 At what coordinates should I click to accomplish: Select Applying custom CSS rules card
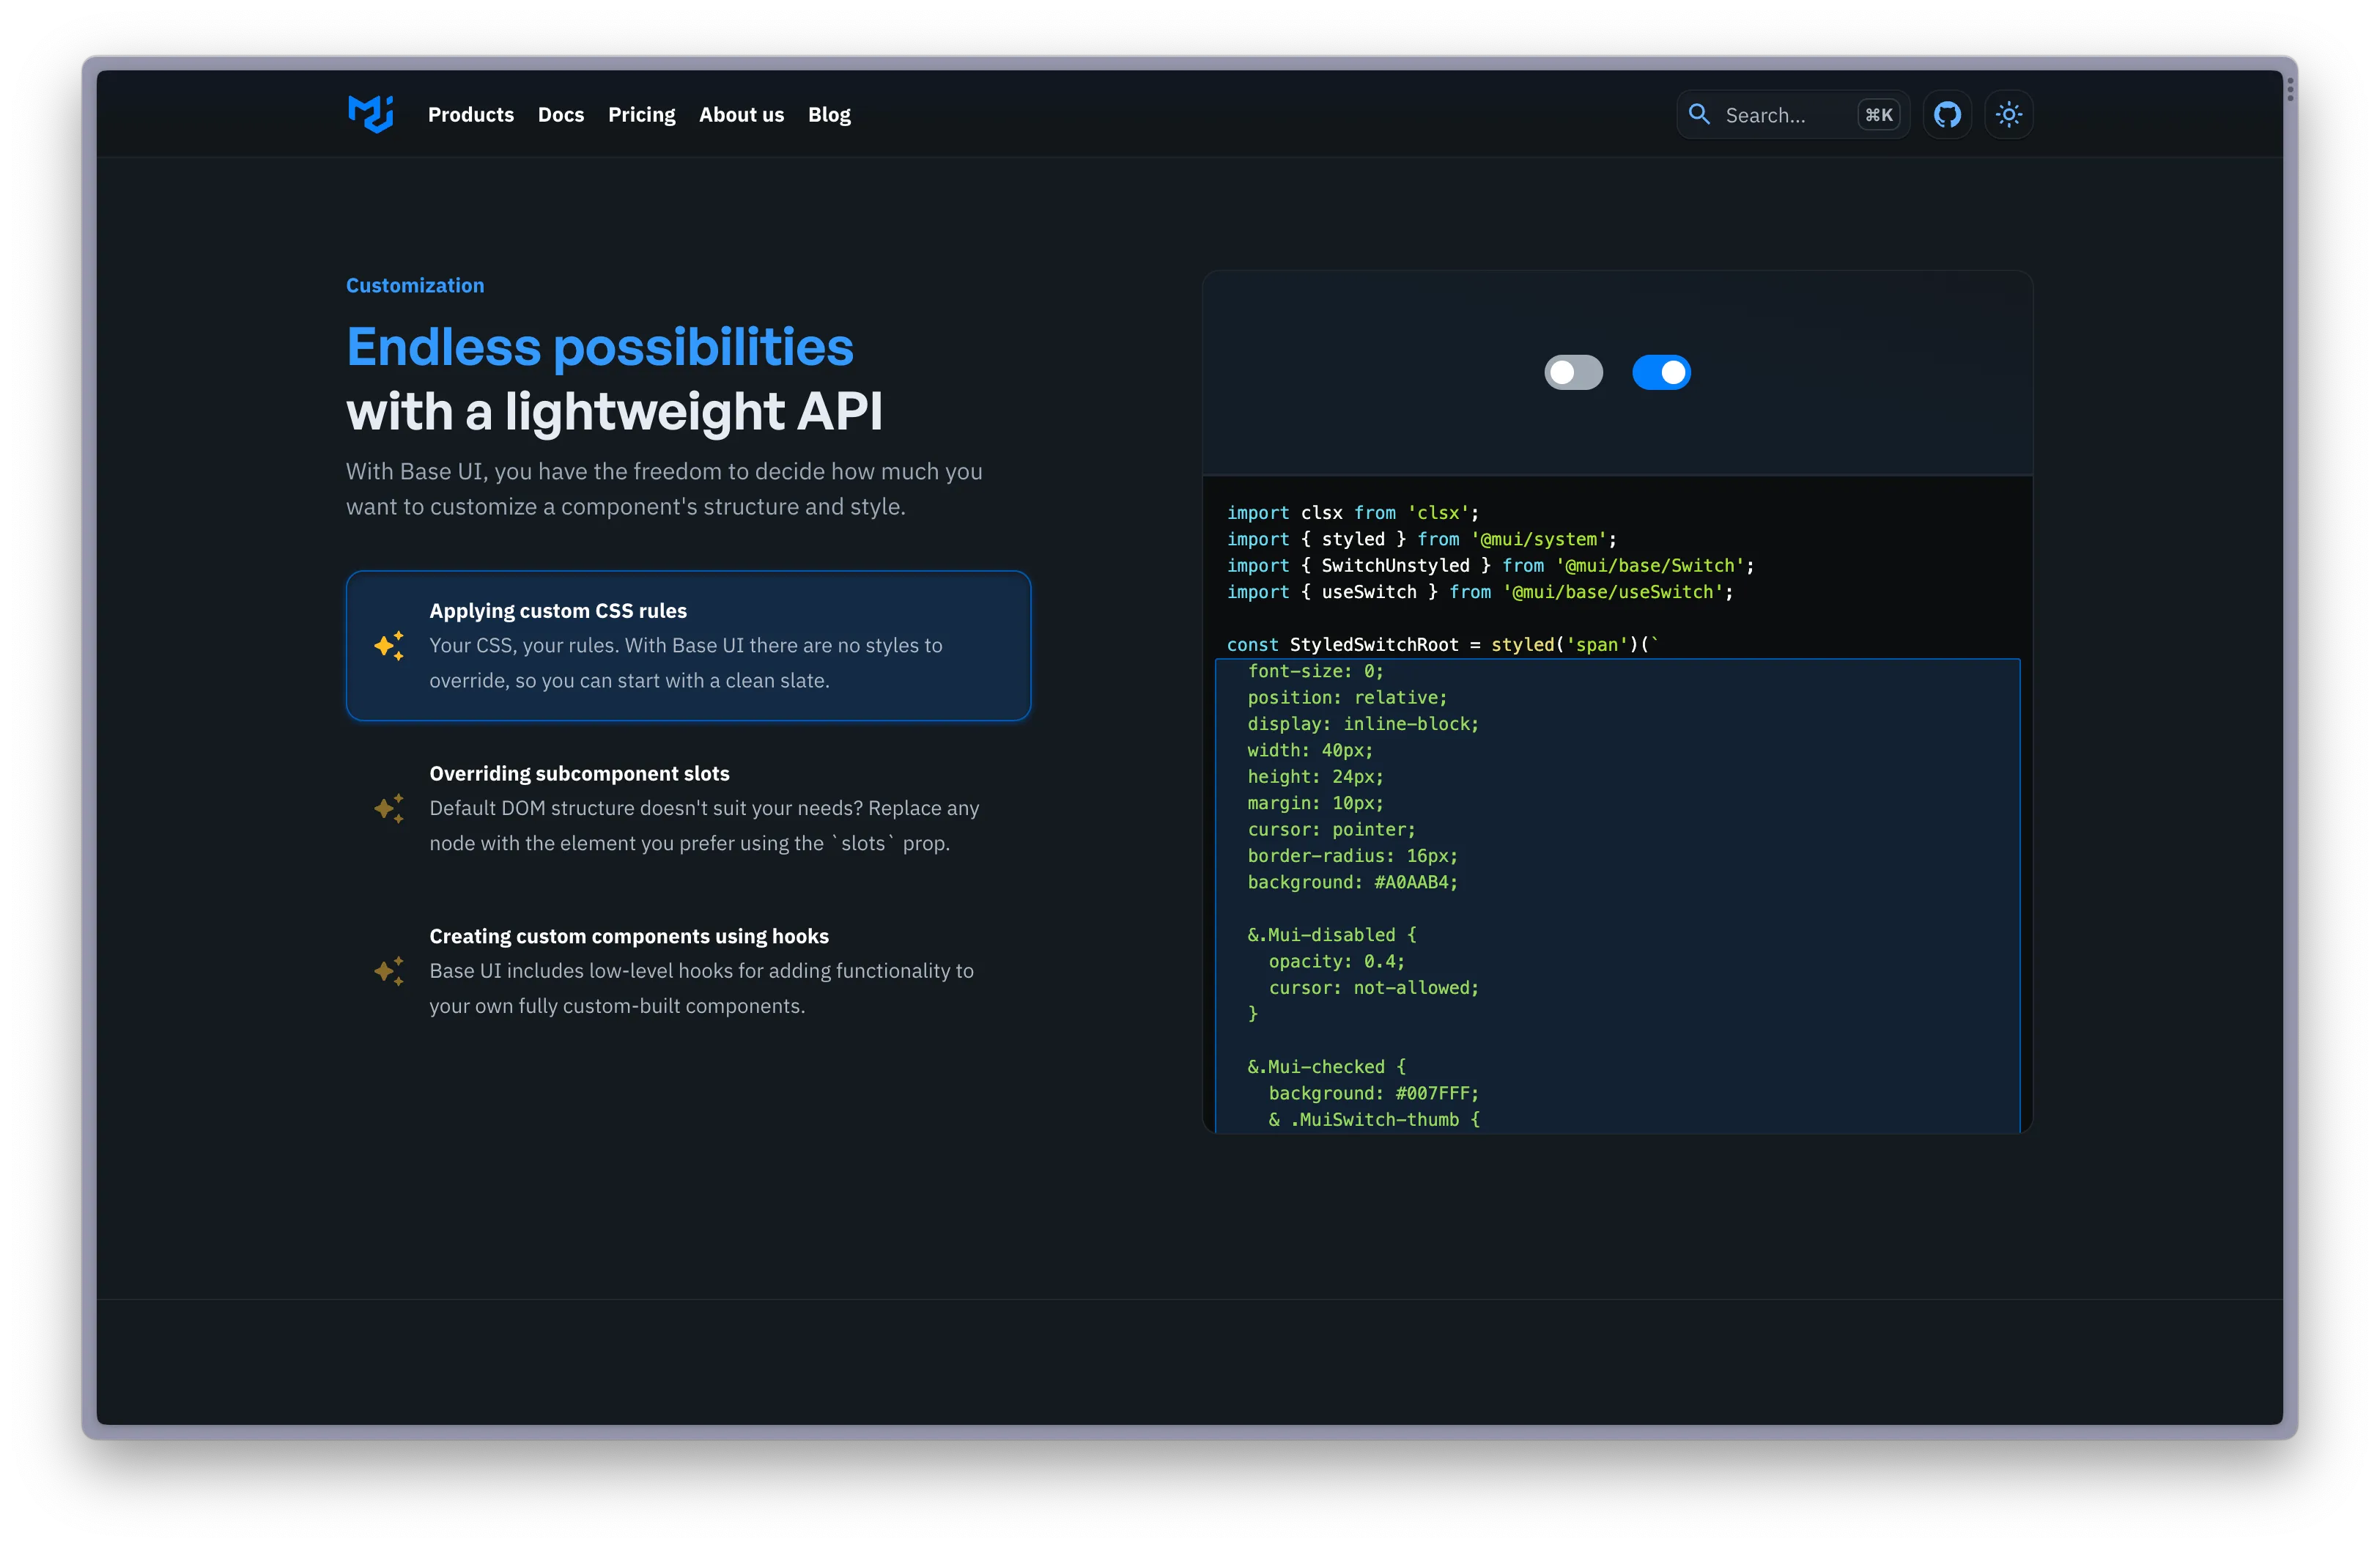click(688, 646)
